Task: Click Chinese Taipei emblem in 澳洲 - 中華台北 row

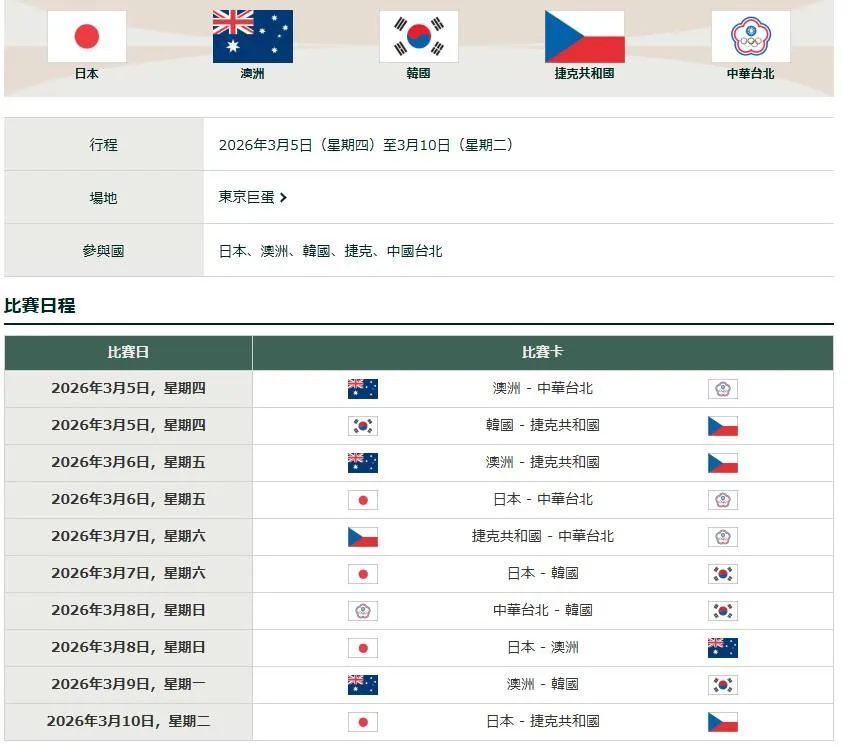Action: pyautogui.click(x=723, y=389)
